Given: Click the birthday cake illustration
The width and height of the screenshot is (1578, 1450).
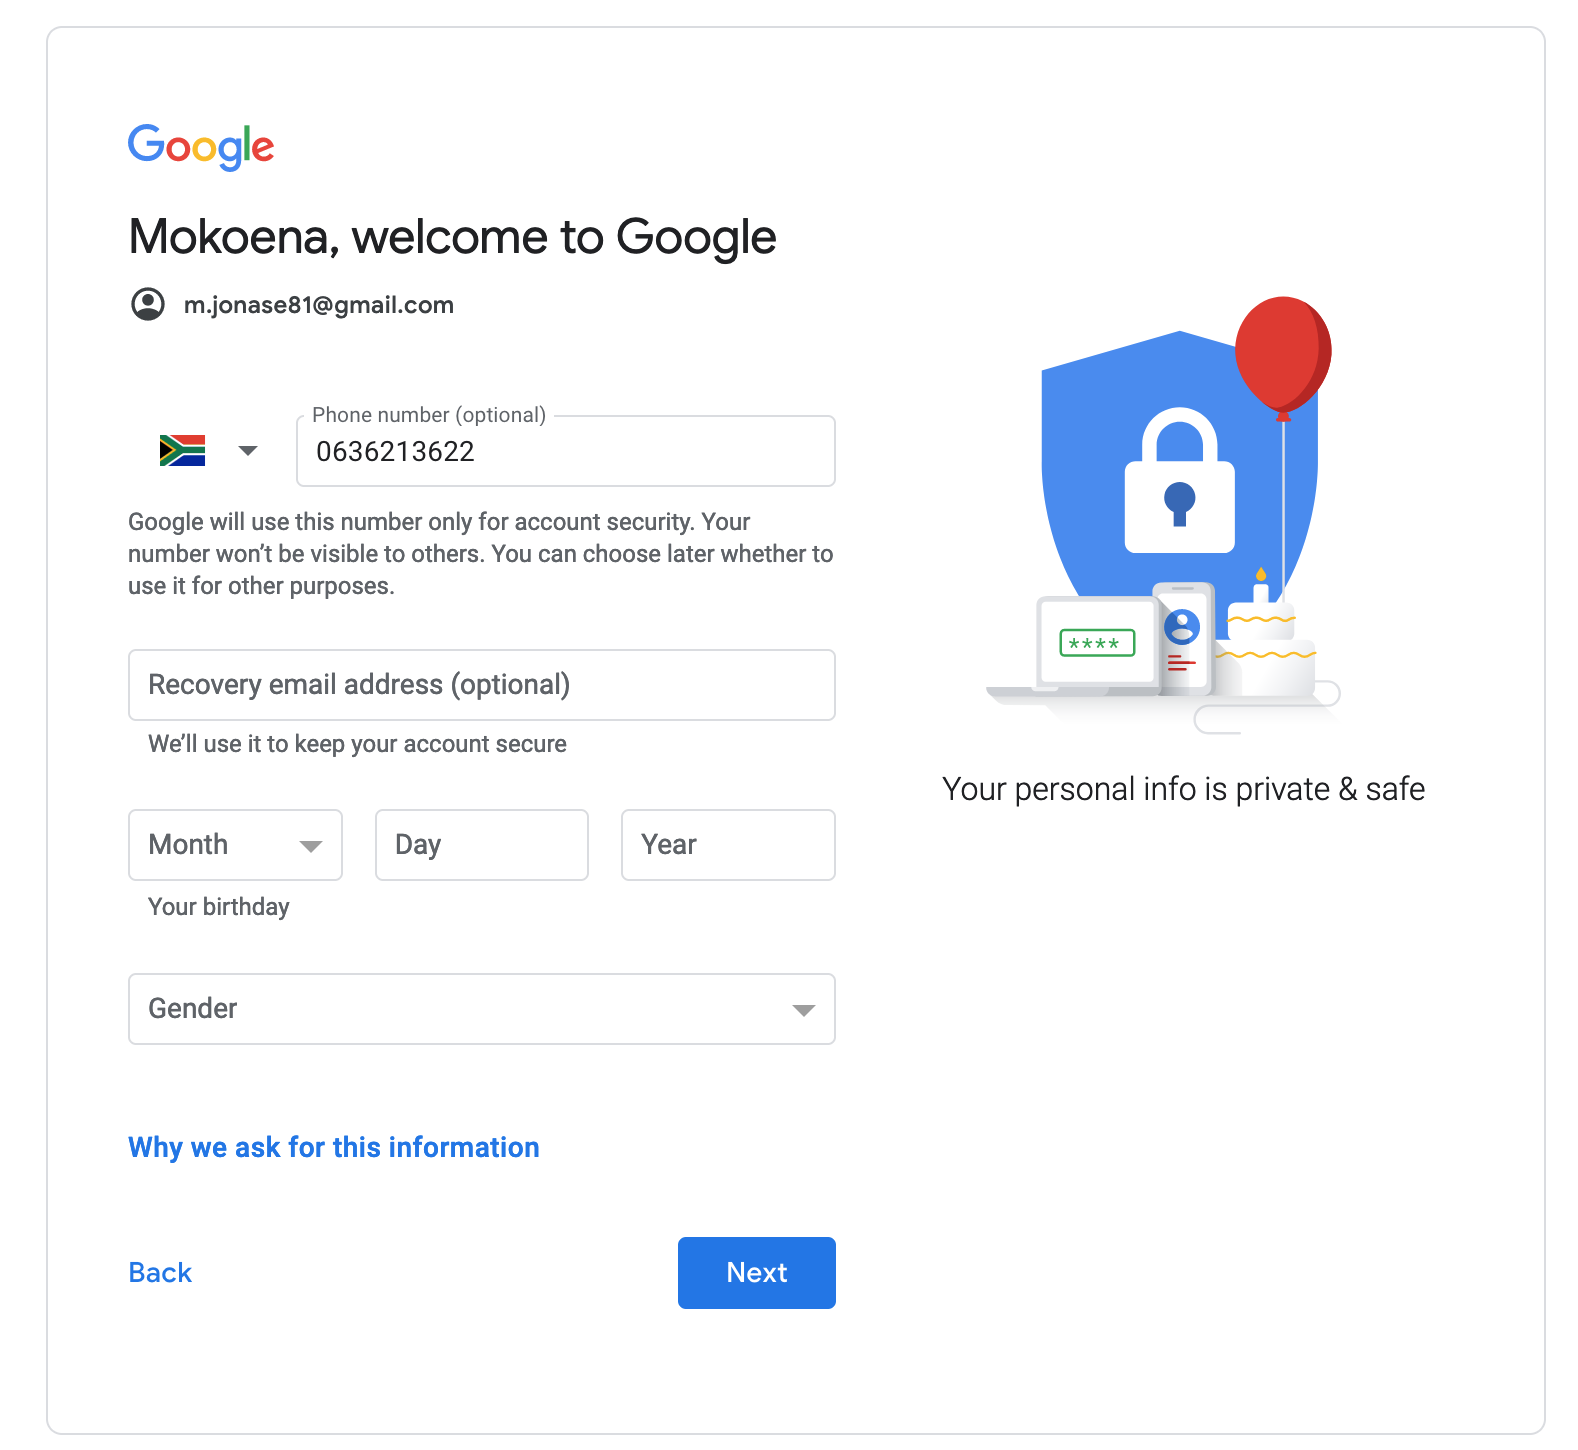Looking at the screenshot, I should [x=1264, y=640].
